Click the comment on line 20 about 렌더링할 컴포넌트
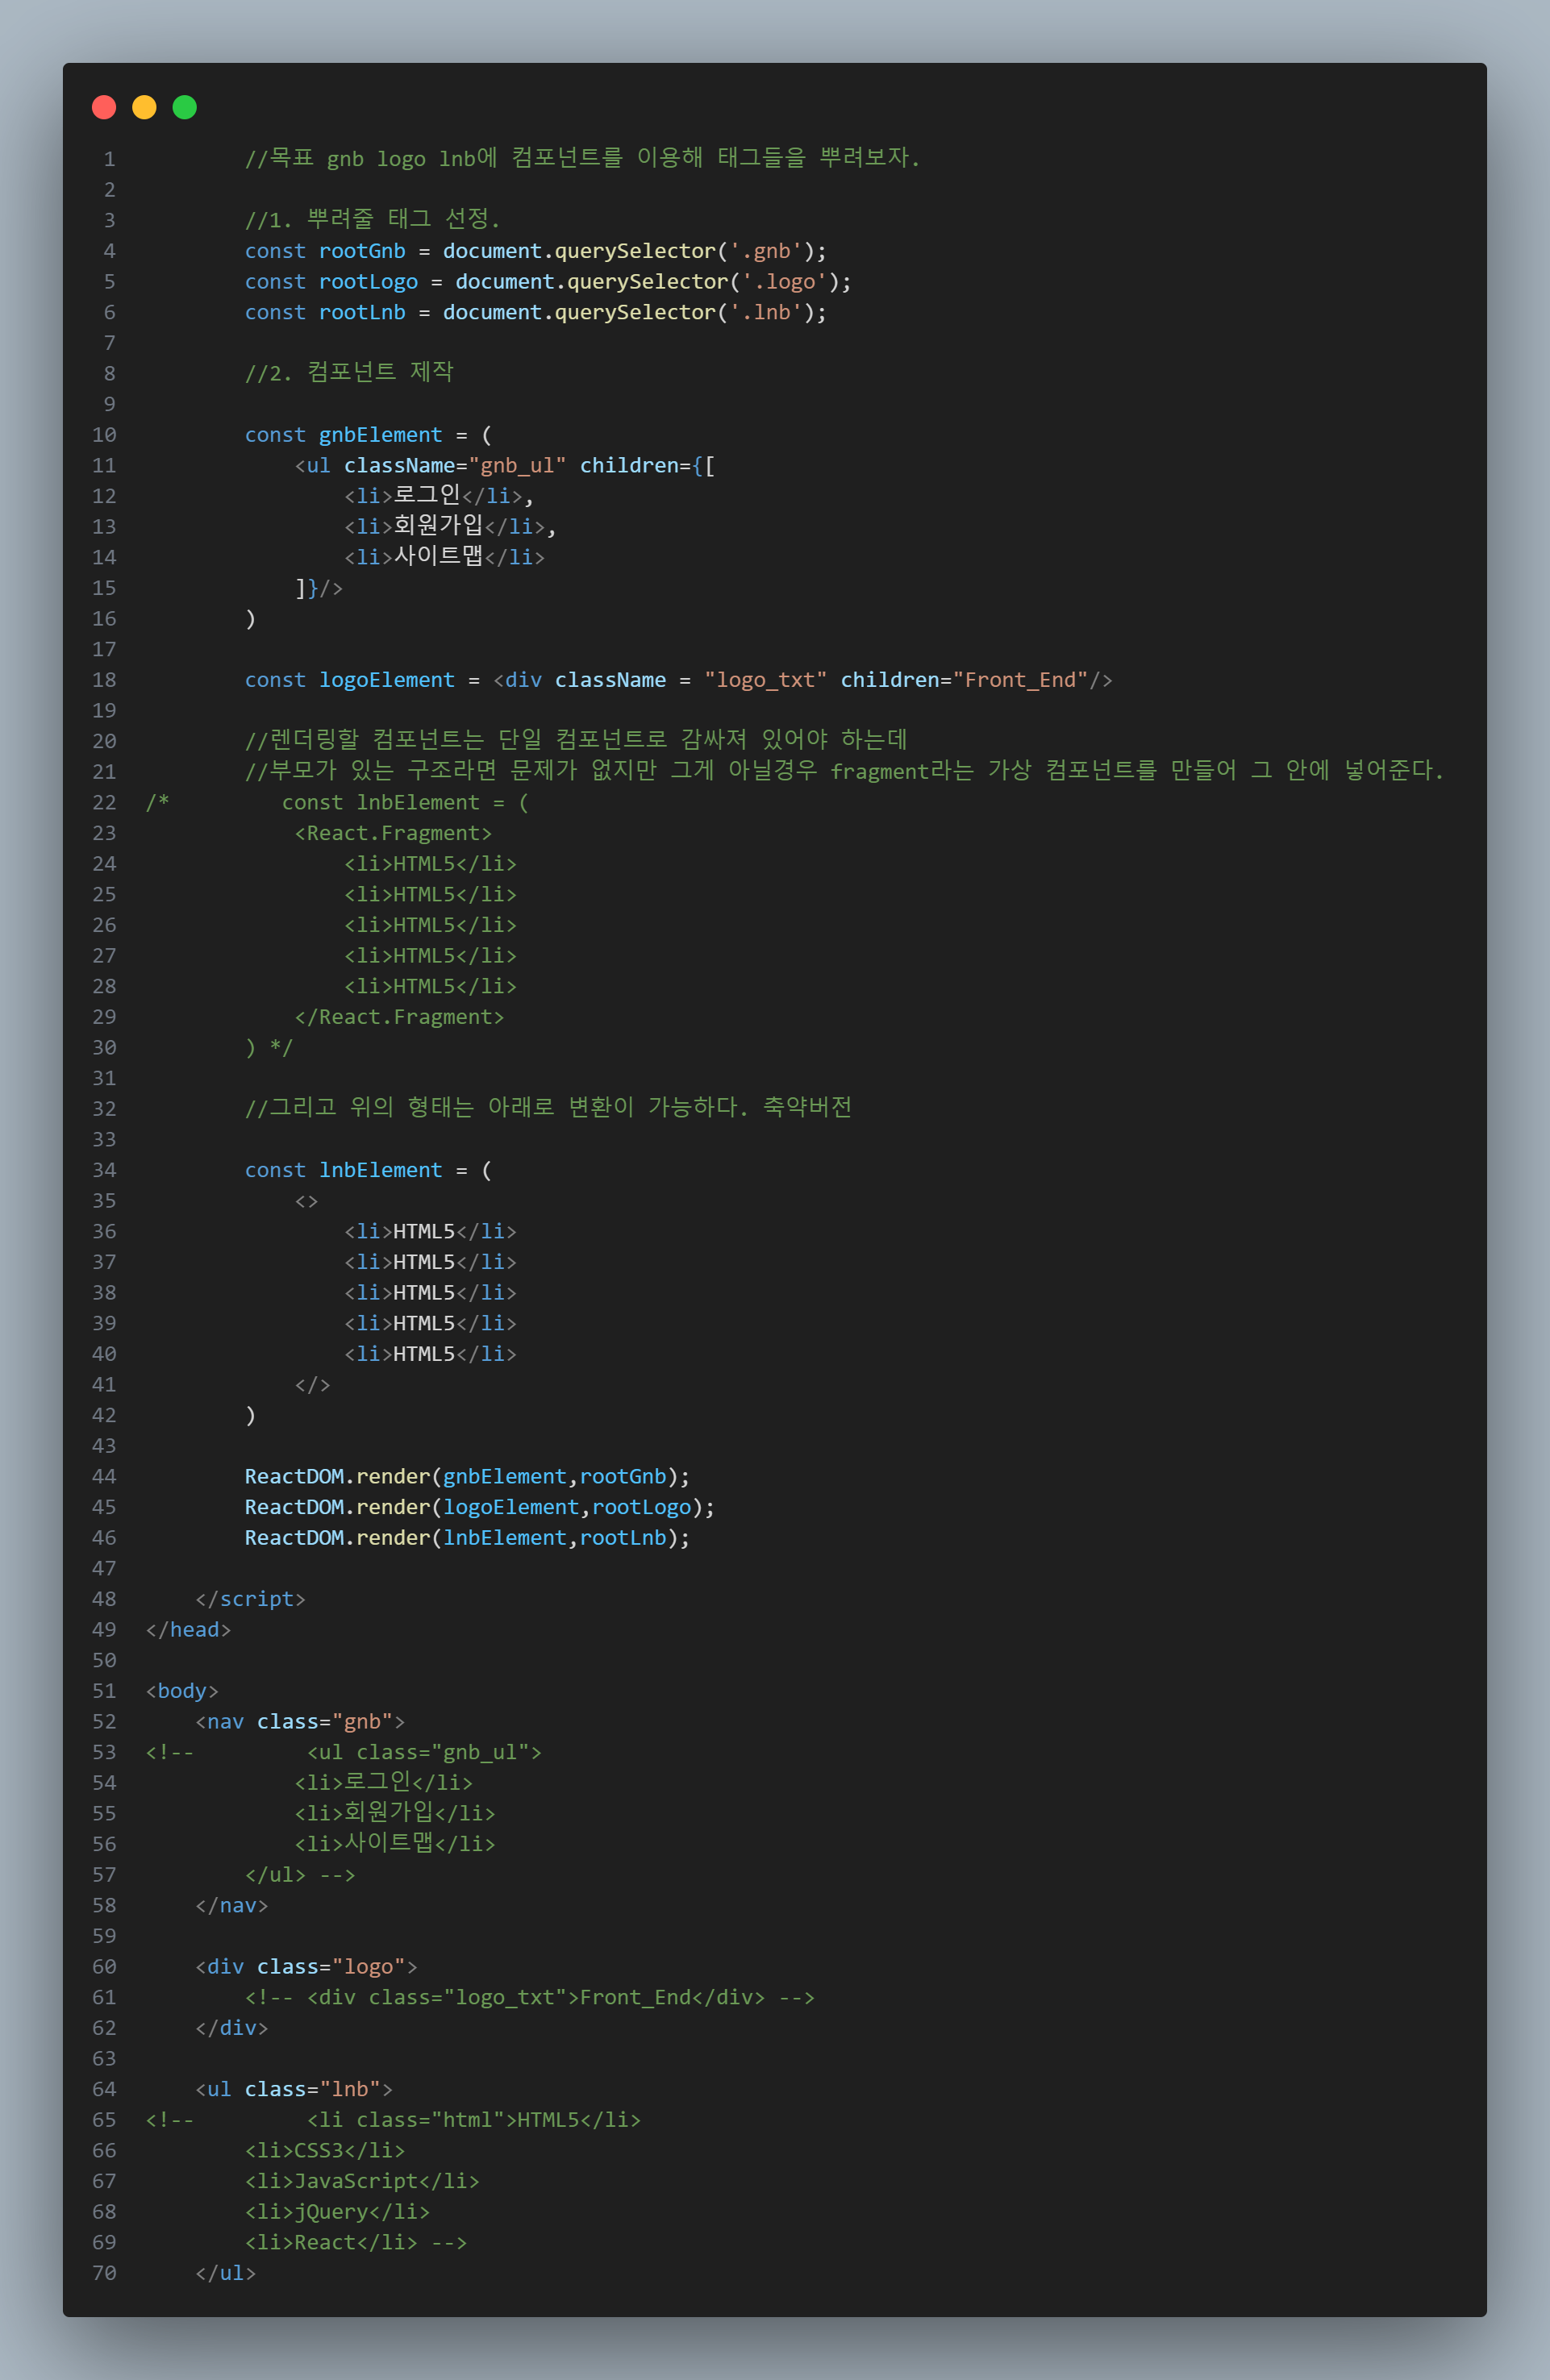Screen dimensions: 1550x2380 [x=576, y=740]
